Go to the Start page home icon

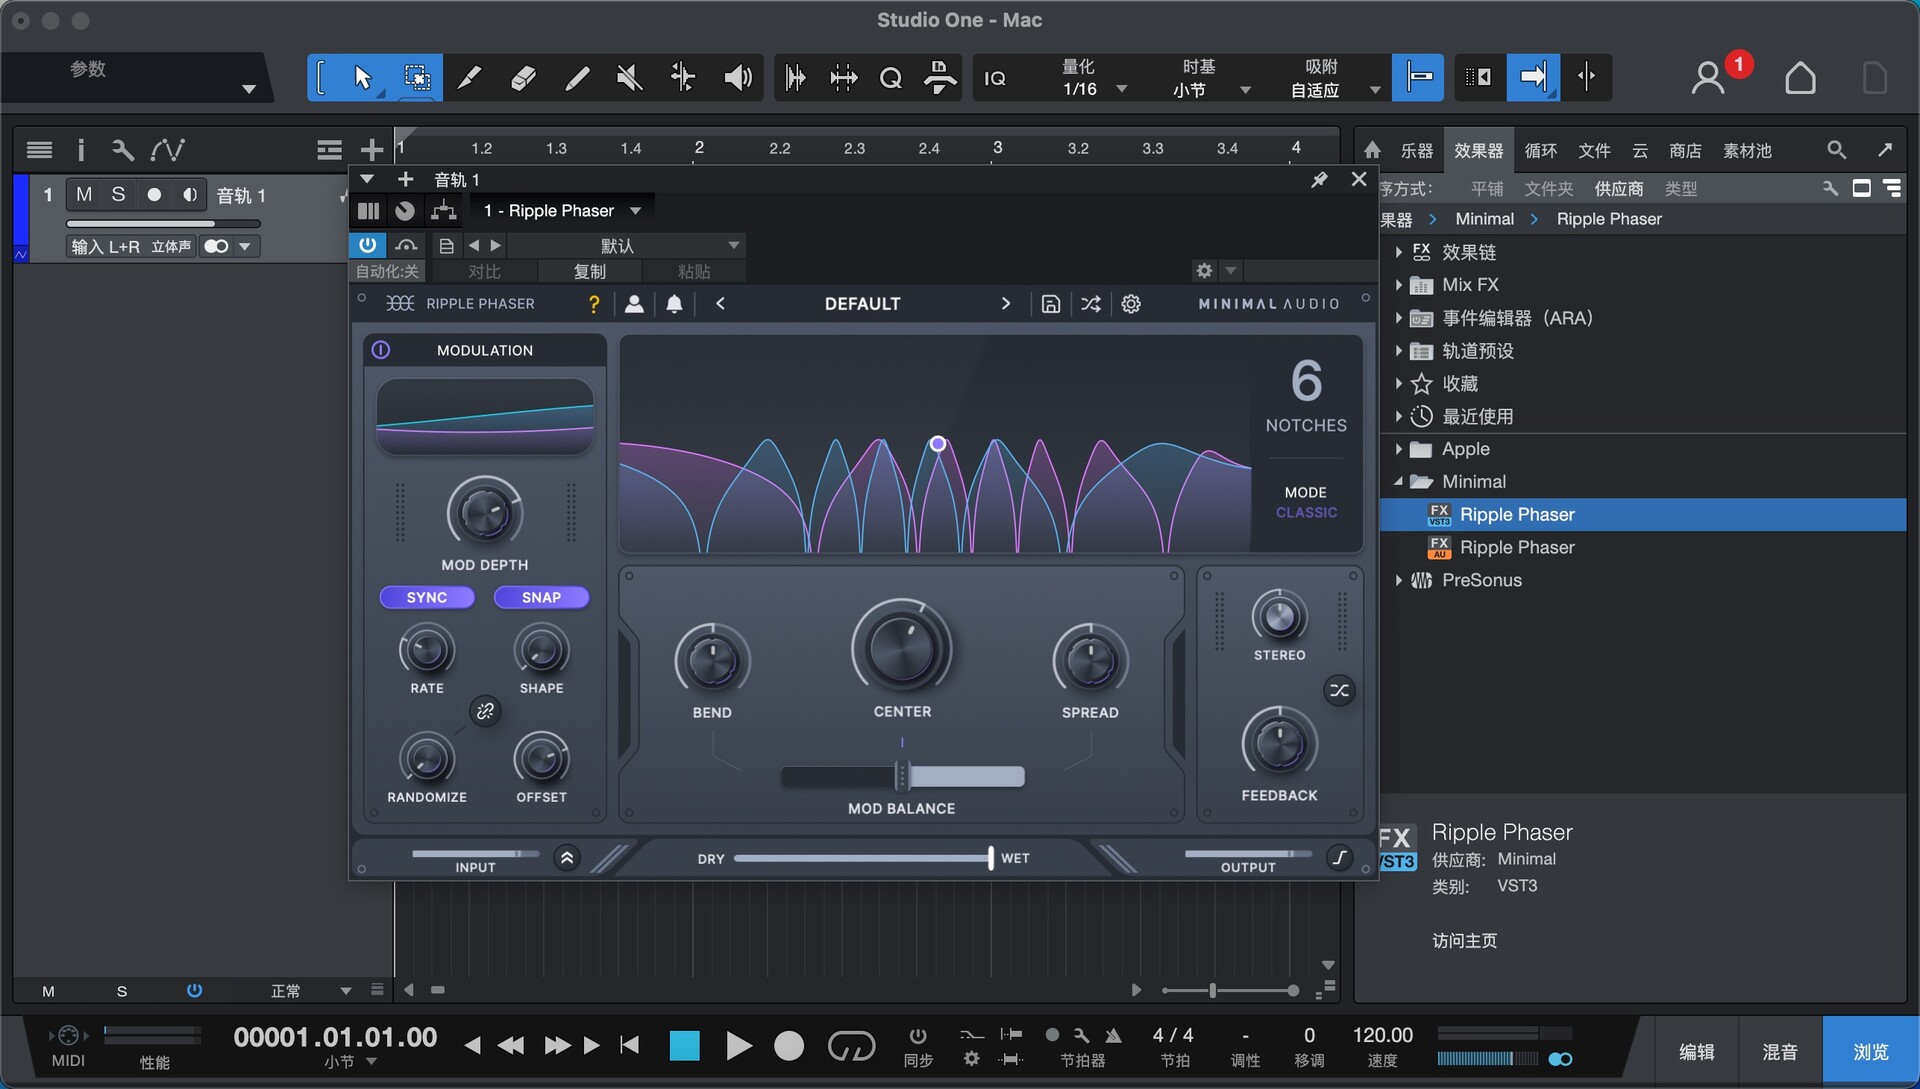coord(1800,78)
